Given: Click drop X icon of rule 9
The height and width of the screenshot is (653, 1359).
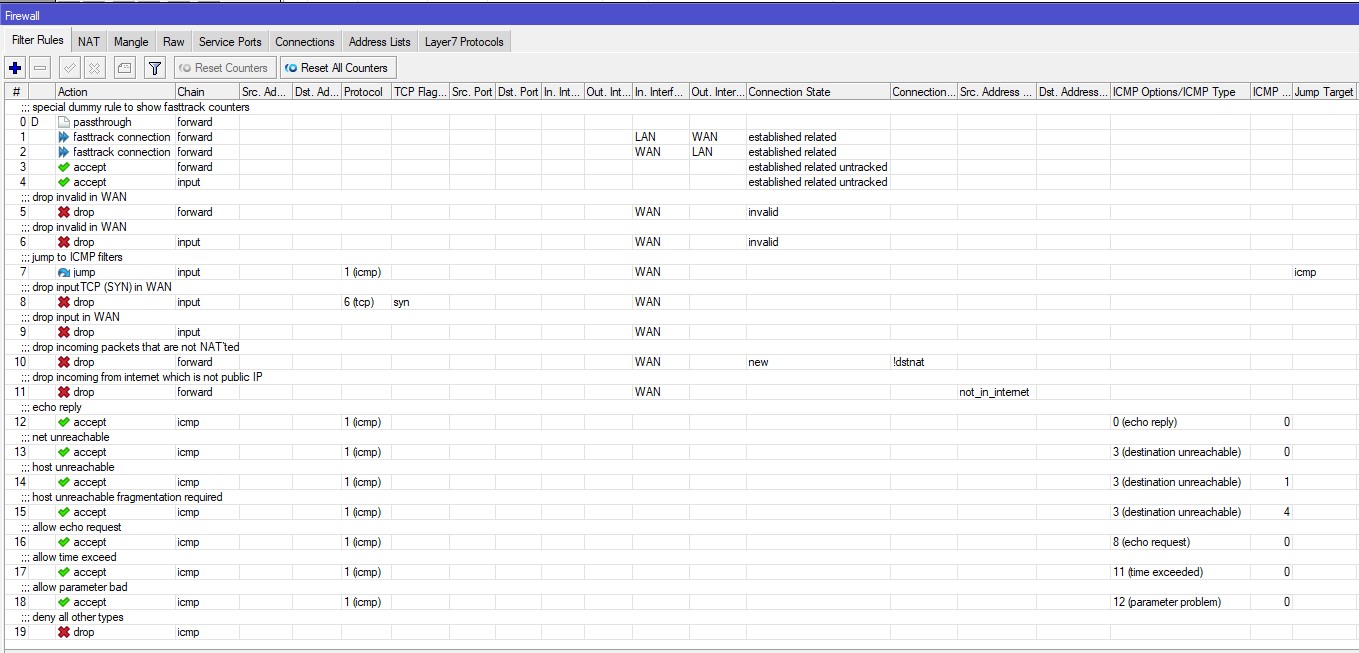Looking at the screenshot, I should [x=64, y=332].
